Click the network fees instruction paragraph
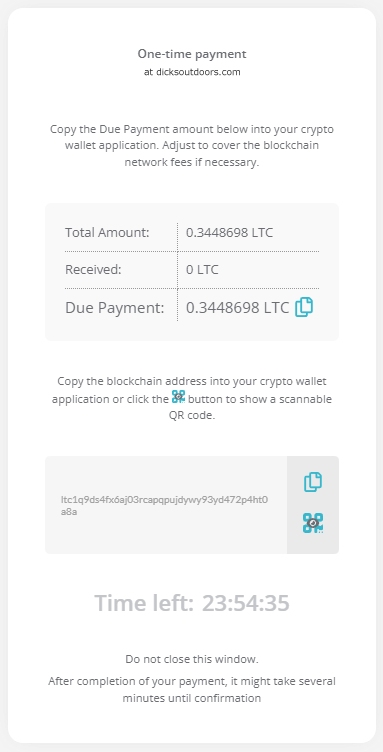 tap(192, 146)
